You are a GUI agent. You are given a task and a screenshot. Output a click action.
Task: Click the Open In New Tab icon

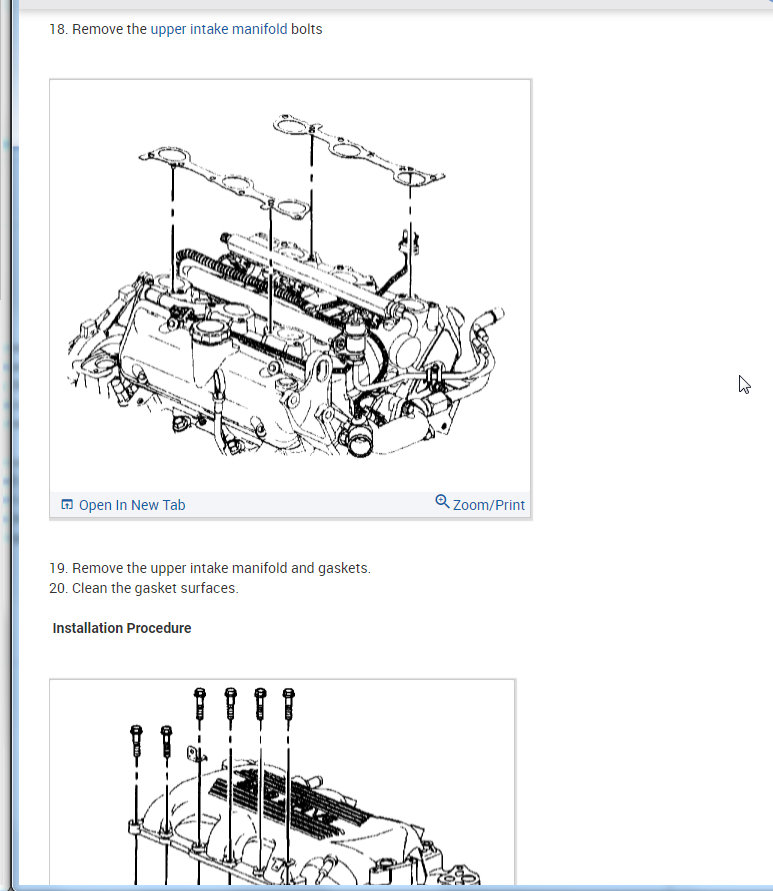pyautogui.click(x=67, y=505)
